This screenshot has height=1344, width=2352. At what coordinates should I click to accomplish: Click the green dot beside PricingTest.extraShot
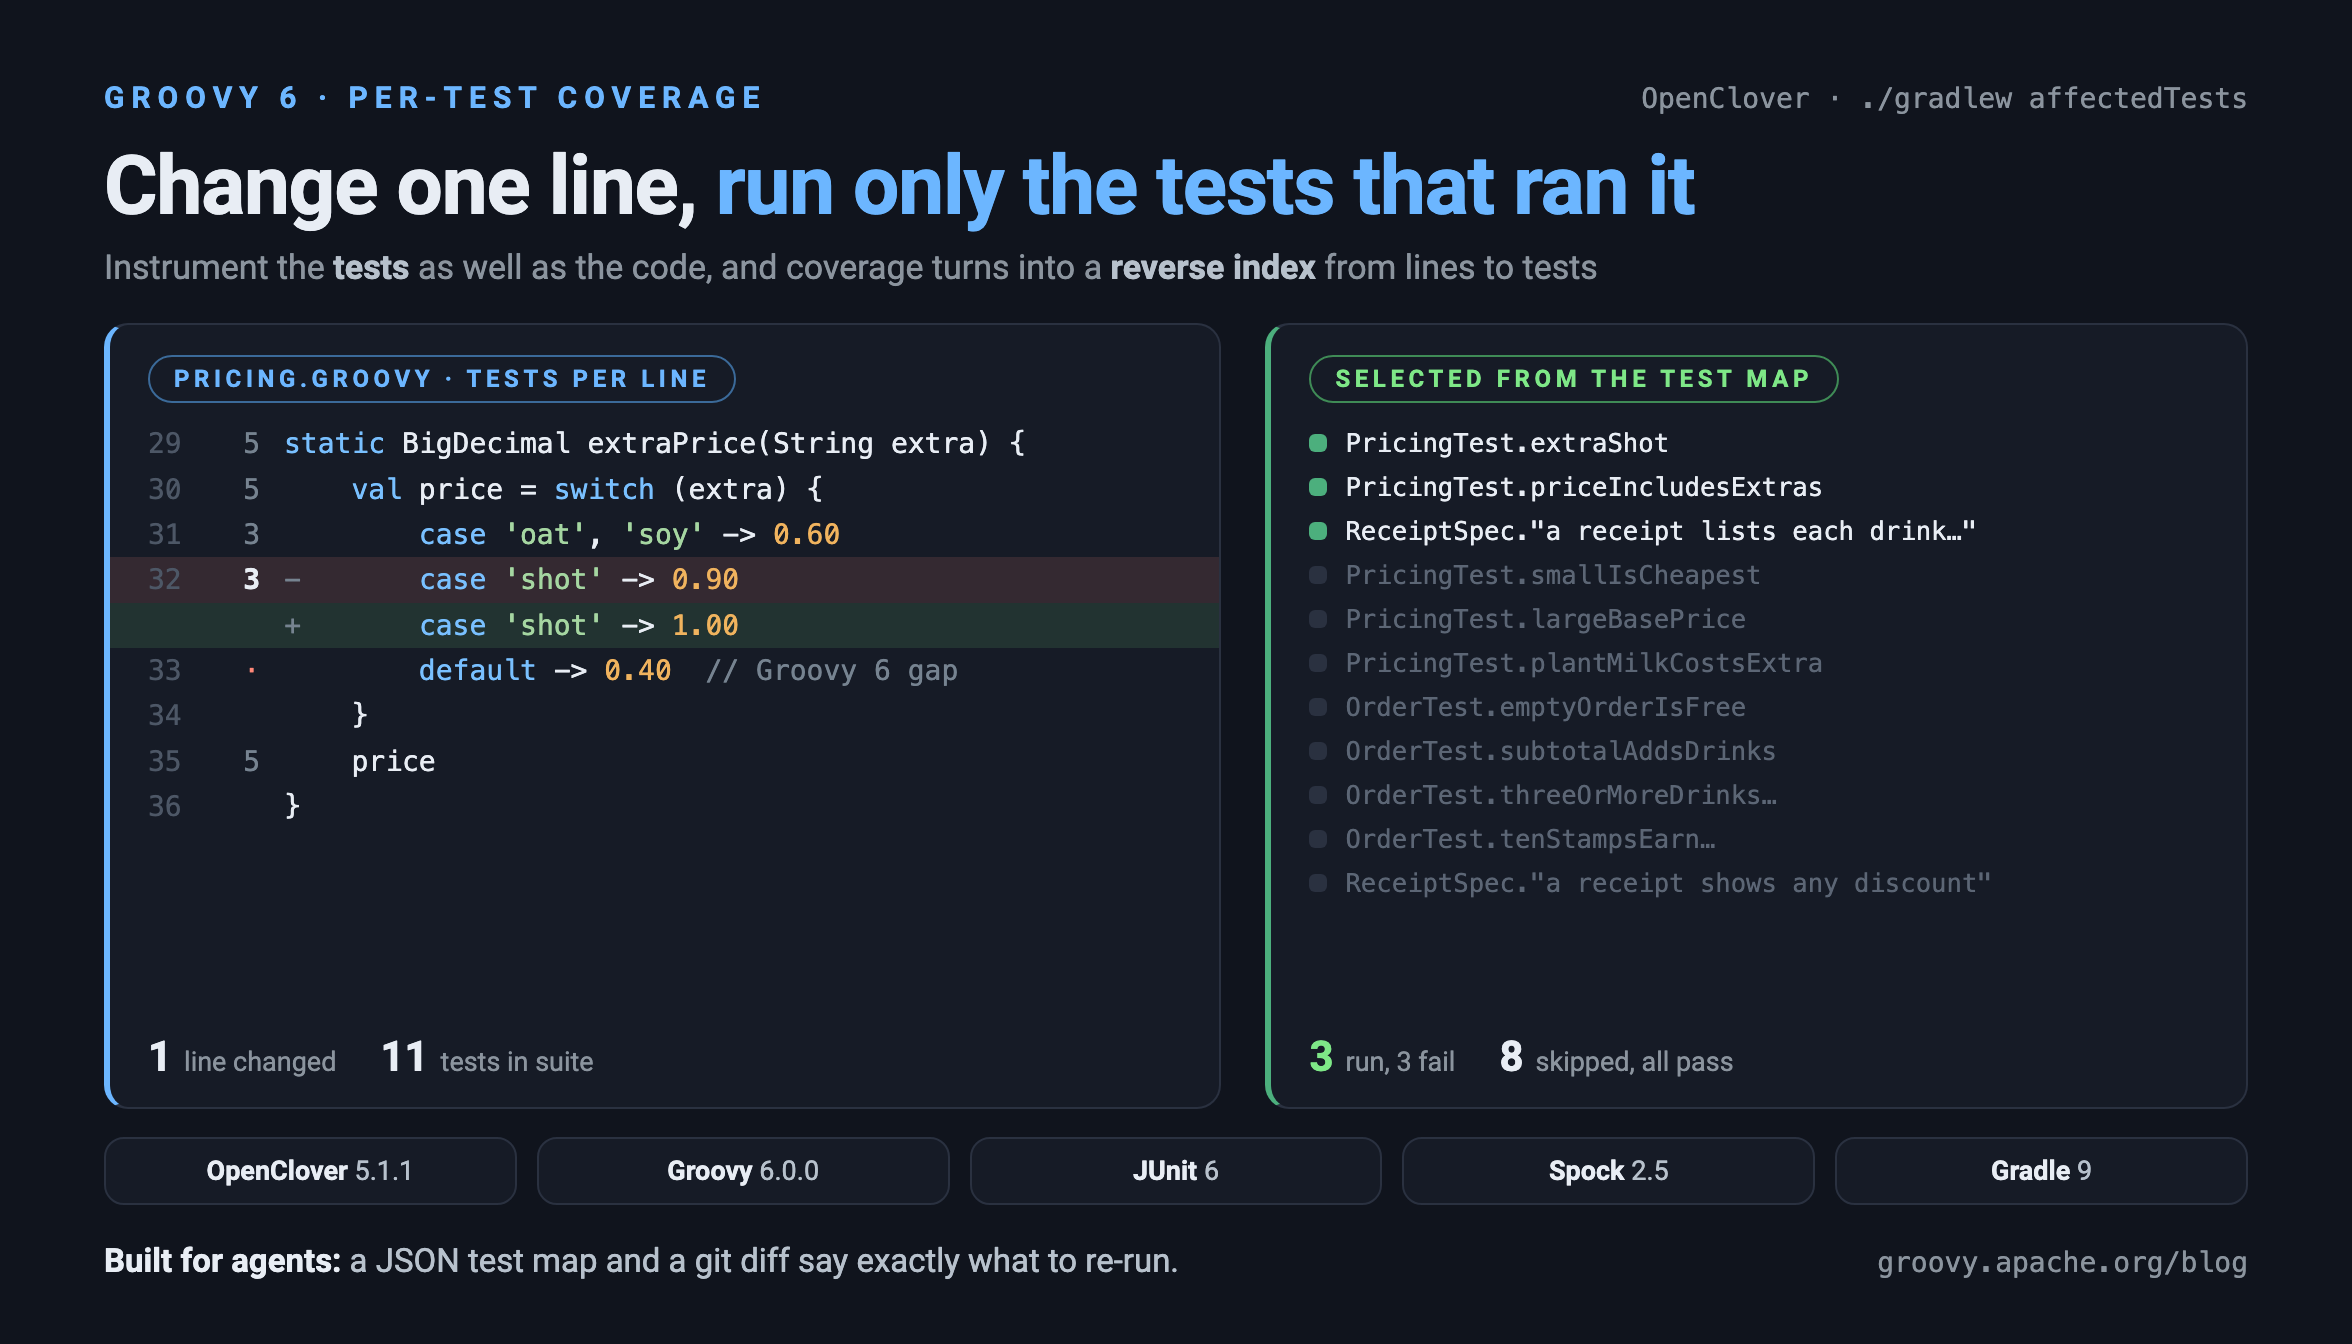click(x=1318, y=443)
